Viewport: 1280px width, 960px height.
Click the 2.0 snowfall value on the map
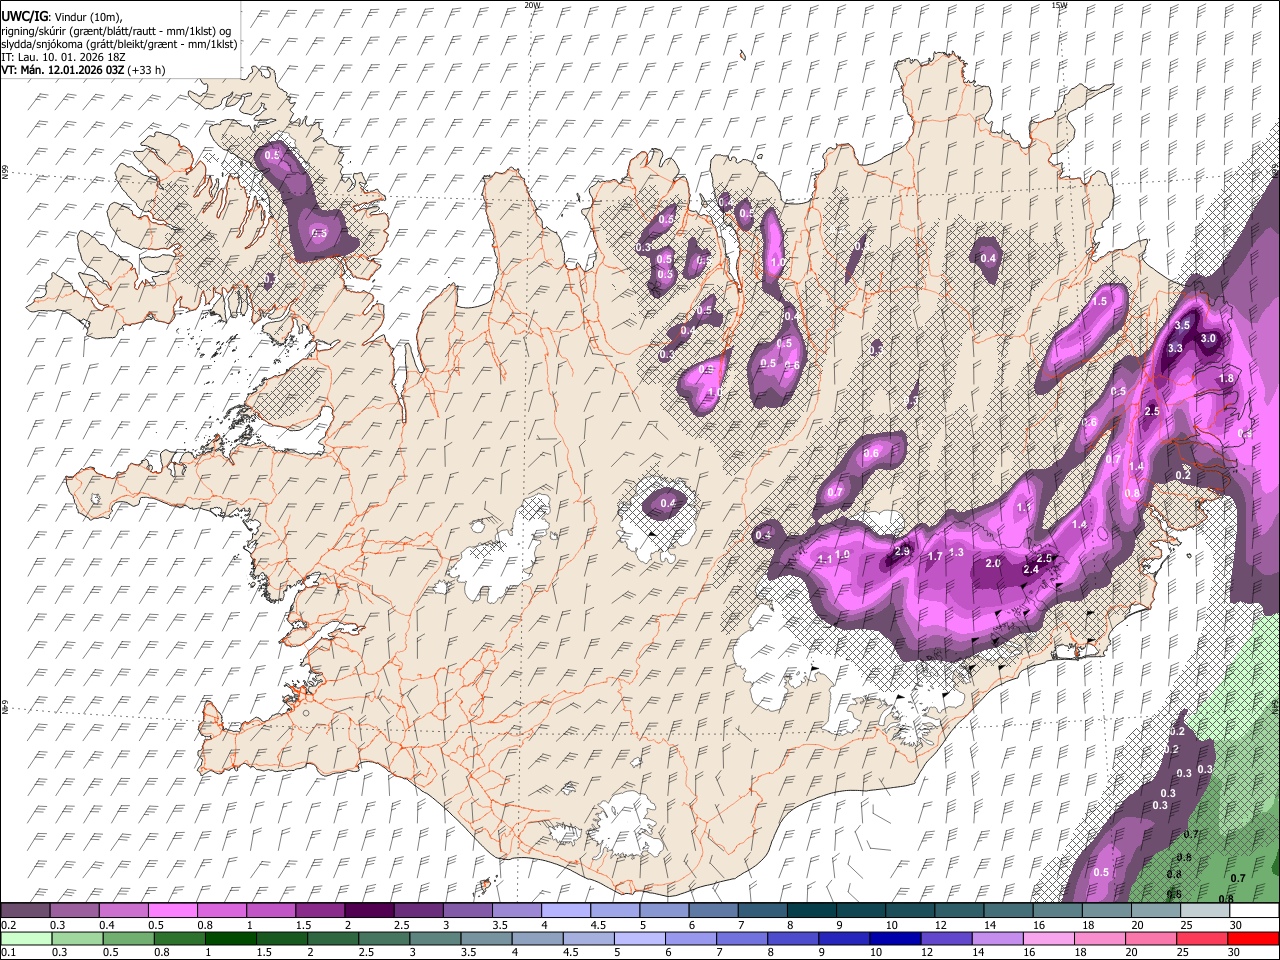(993, 563)
